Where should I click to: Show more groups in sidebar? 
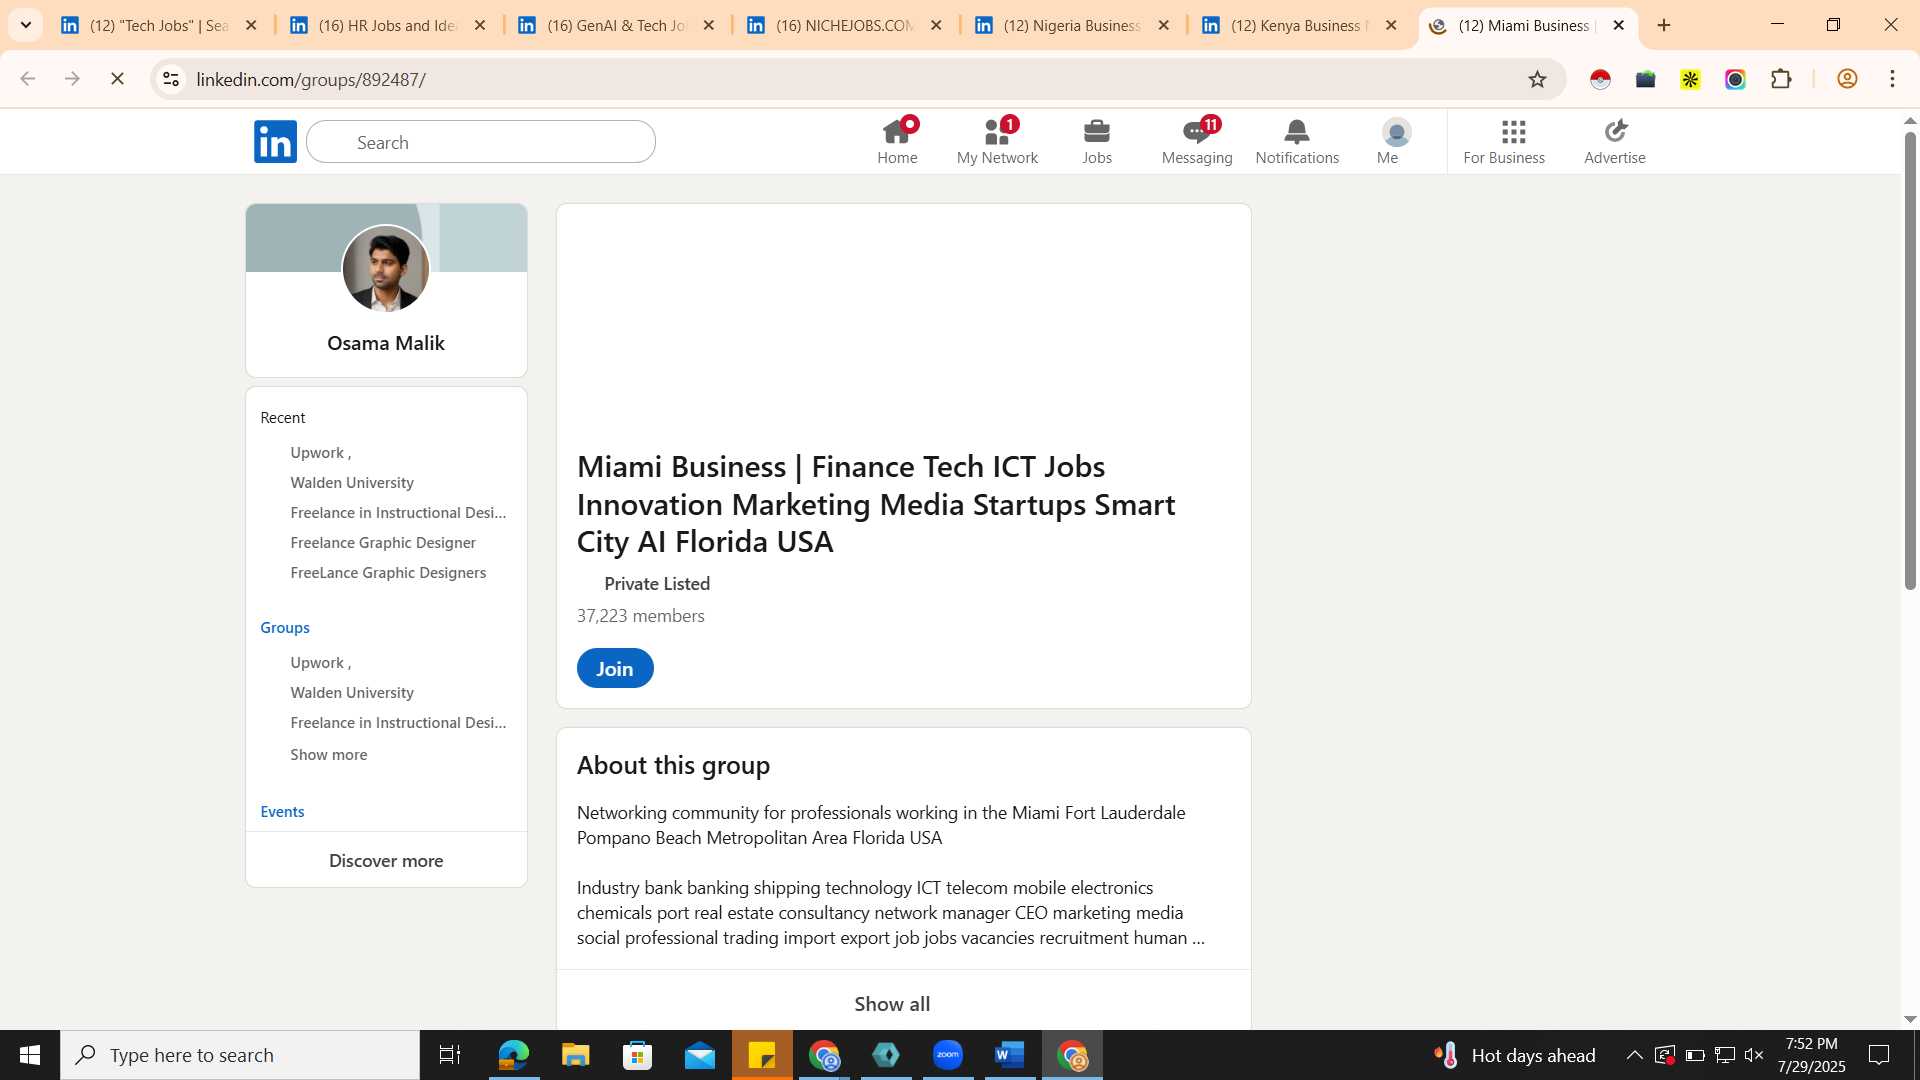(x=329, y=754)
